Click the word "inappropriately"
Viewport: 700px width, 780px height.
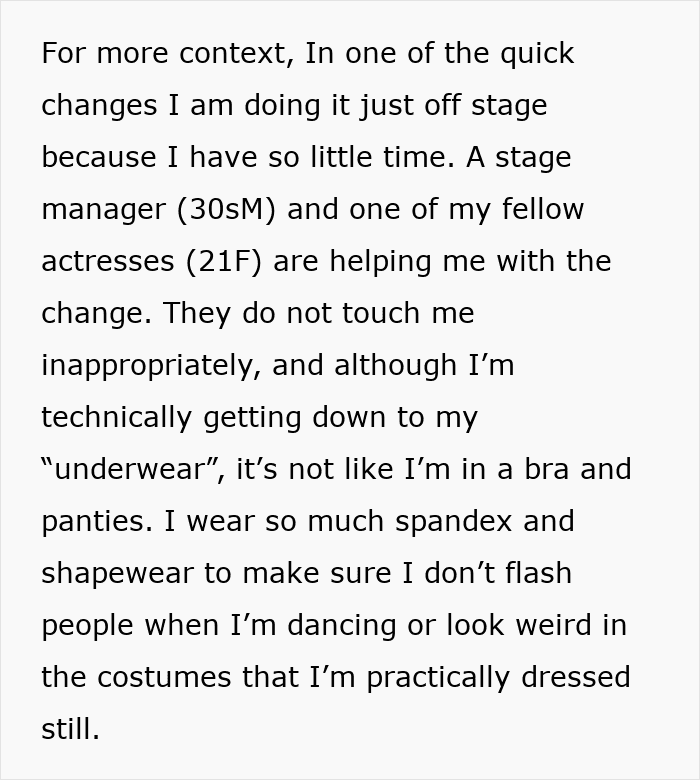point(150,365)
